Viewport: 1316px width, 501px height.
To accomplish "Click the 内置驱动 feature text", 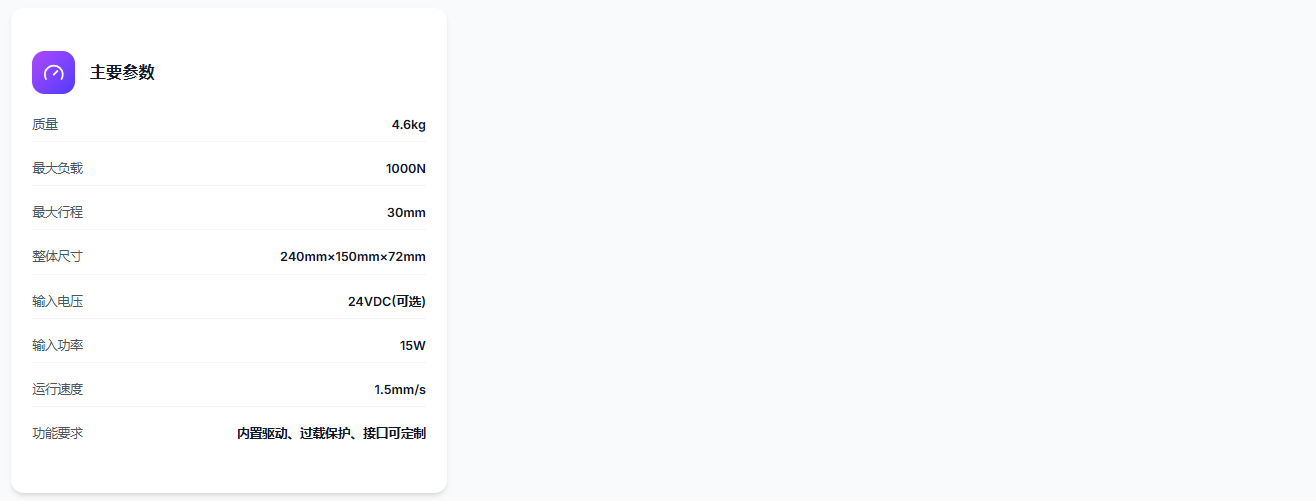I will (x=262, y=433).
